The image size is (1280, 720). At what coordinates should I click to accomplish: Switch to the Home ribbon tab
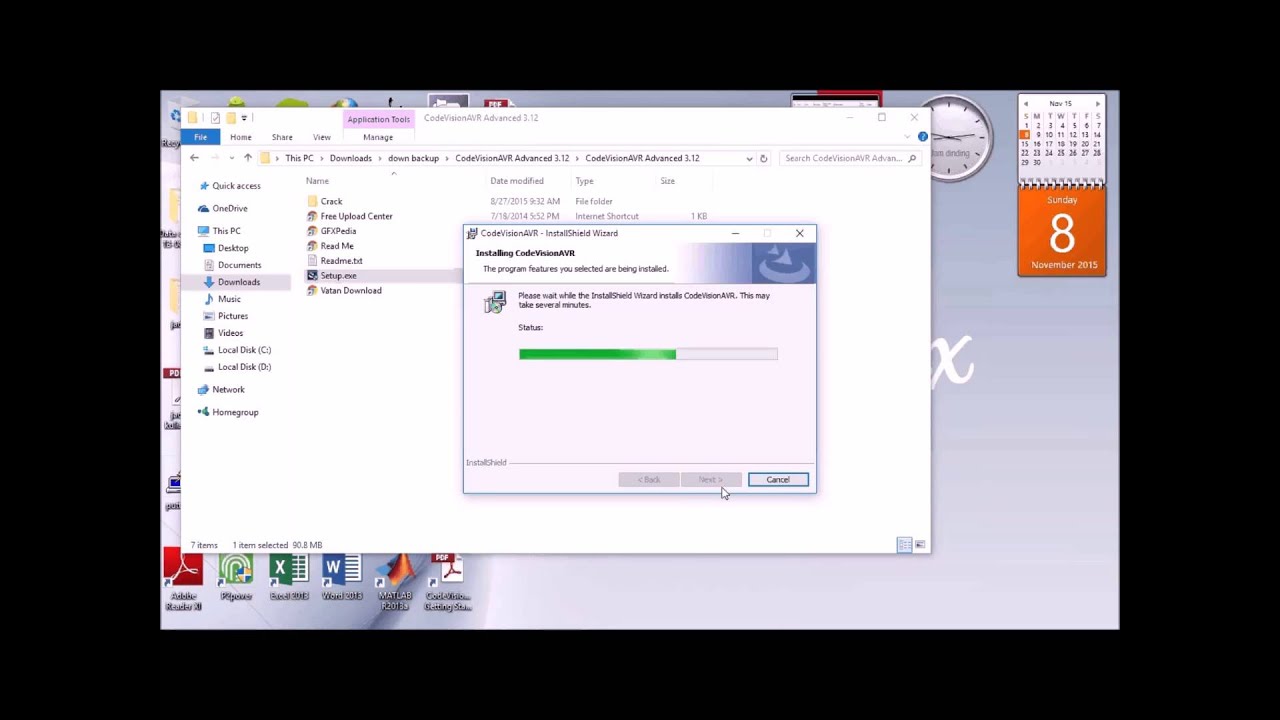pyautogui.click(x=241, y=137)
